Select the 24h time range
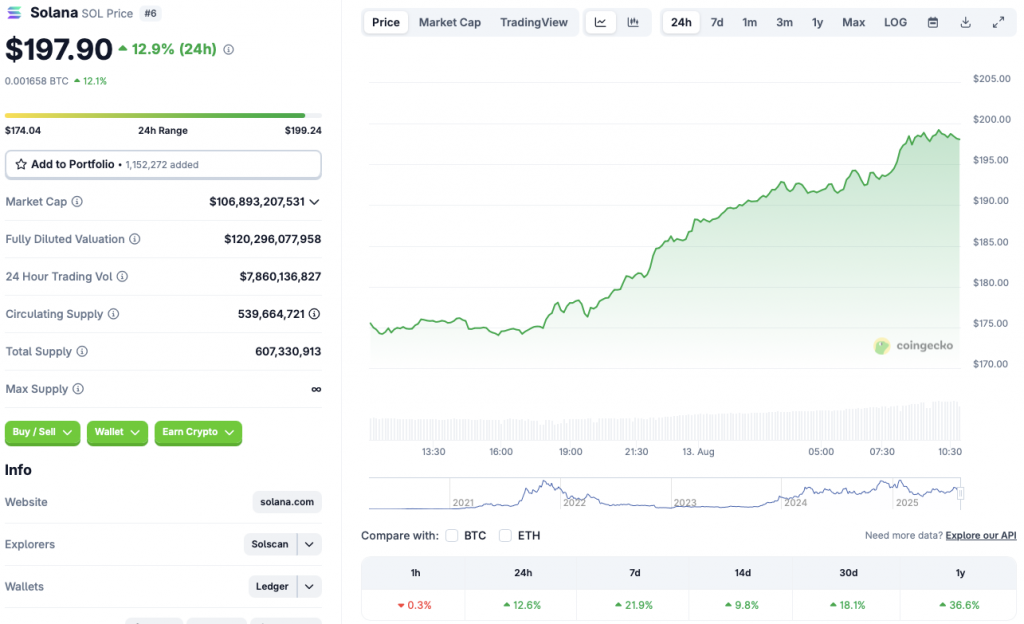This screenshot has height=624, width=1024. click(x=681, y=22)
